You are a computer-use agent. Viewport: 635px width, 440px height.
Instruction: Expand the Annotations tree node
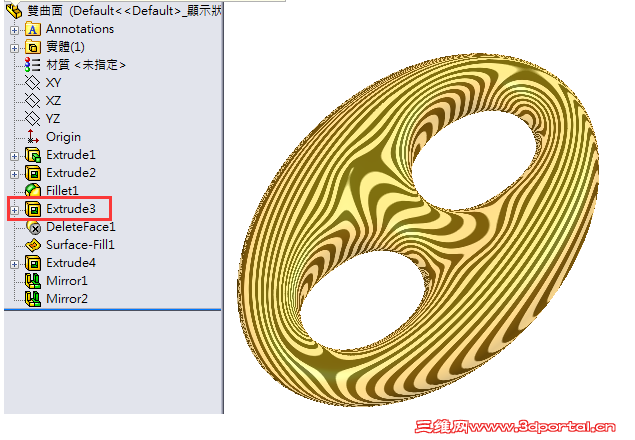[x=14, y=30]
